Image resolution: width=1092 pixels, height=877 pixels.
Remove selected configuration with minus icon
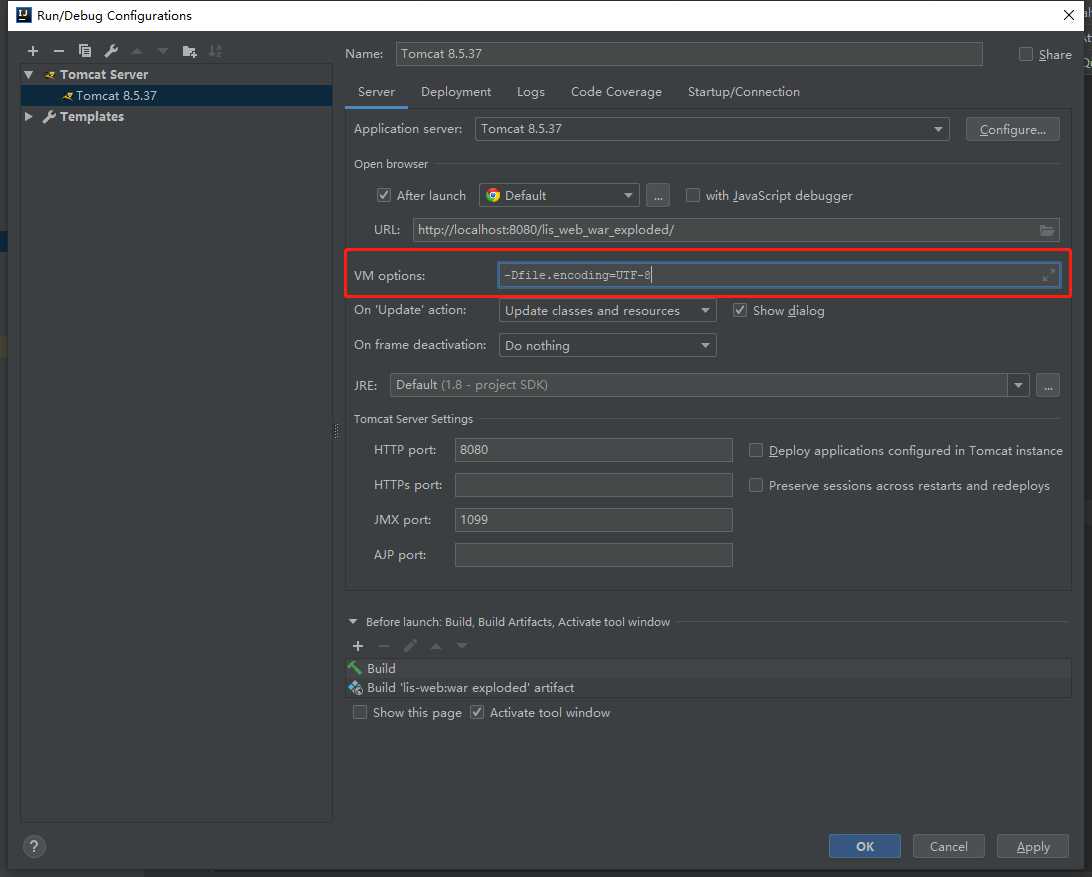pyautogui.click(x=58, y=51)
